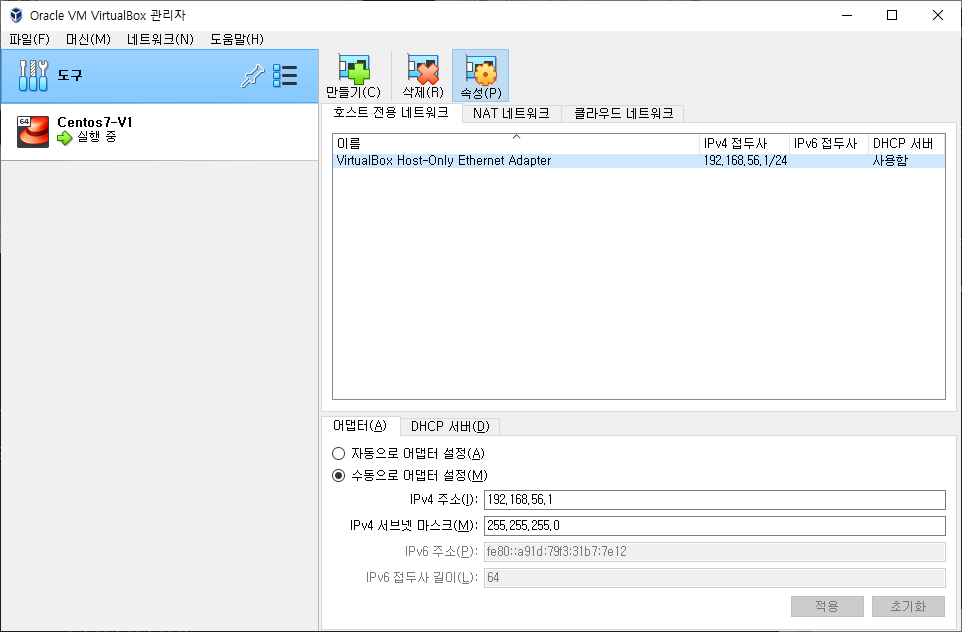
Task: Open the 도움말(H) menu
Action: point(237,39)
